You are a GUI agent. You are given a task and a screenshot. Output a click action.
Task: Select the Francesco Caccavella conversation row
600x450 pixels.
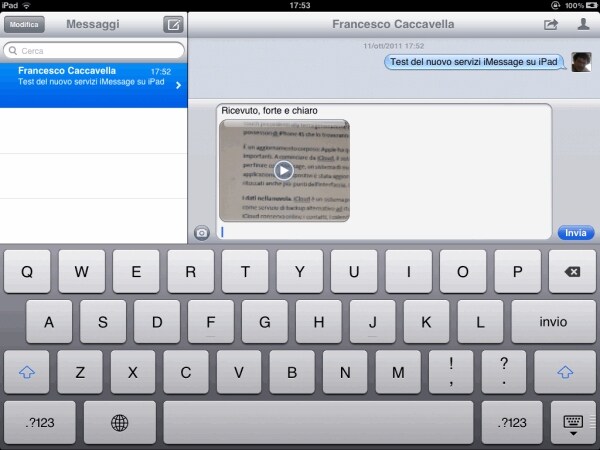click(x=94, y=85)
